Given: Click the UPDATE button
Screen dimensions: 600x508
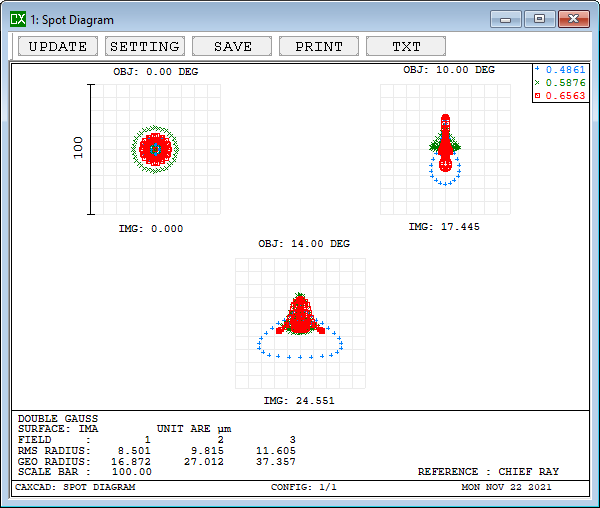Looking at the screenshot, I should 58,46.
